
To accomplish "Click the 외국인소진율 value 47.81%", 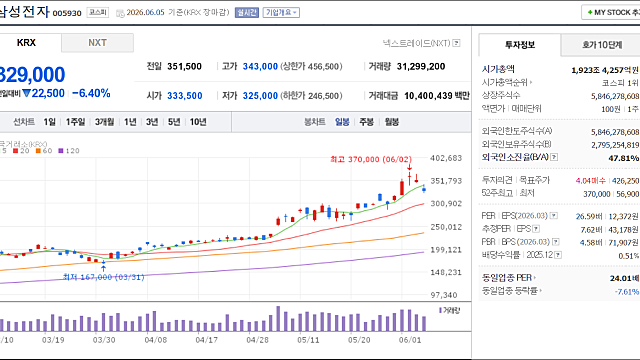I will (x=624, y=158).
